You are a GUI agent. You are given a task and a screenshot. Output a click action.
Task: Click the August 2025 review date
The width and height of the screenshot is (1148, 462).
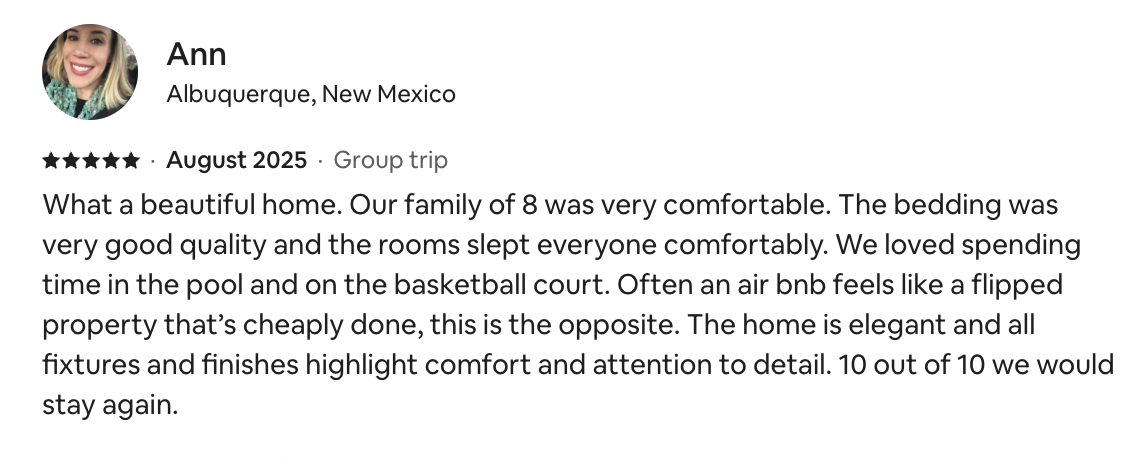(x=236, y=160)
